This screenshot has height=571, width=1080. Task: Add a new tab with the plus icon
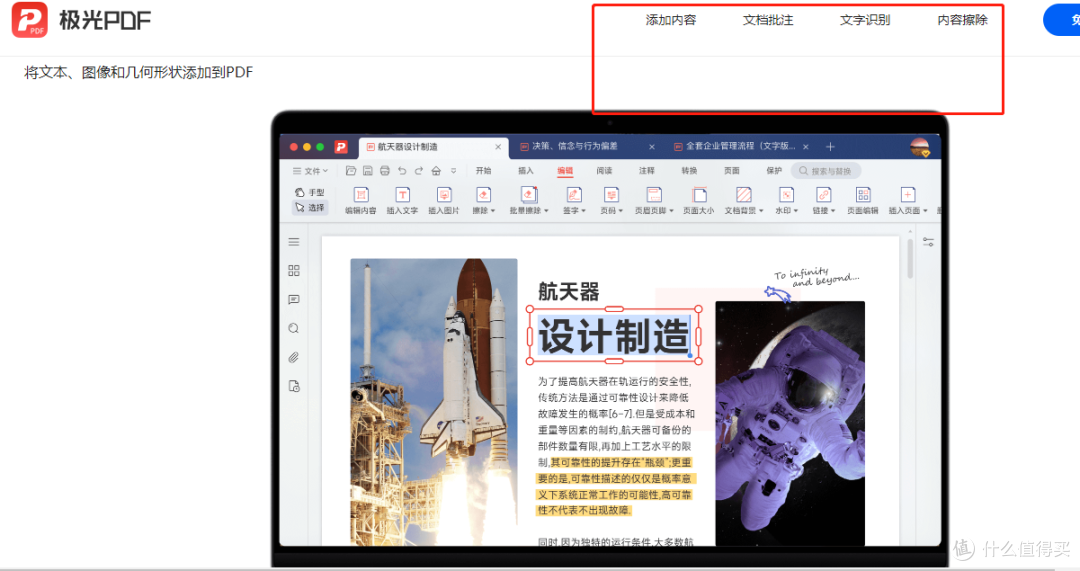(x=830, y=147)
